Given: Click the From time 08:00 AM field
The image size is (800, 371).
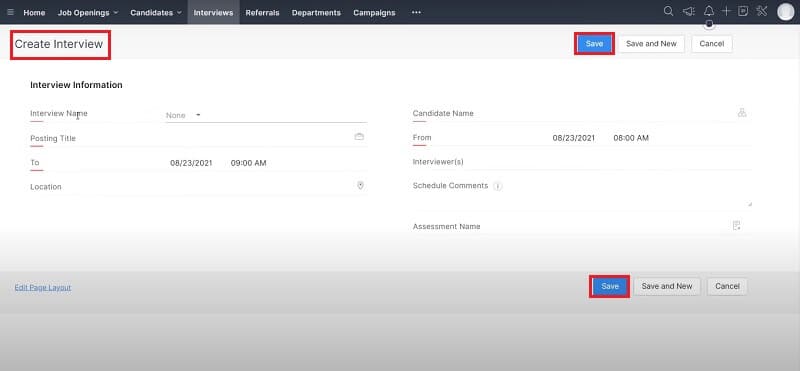Looking at the screenshot, I should (631, 138).
